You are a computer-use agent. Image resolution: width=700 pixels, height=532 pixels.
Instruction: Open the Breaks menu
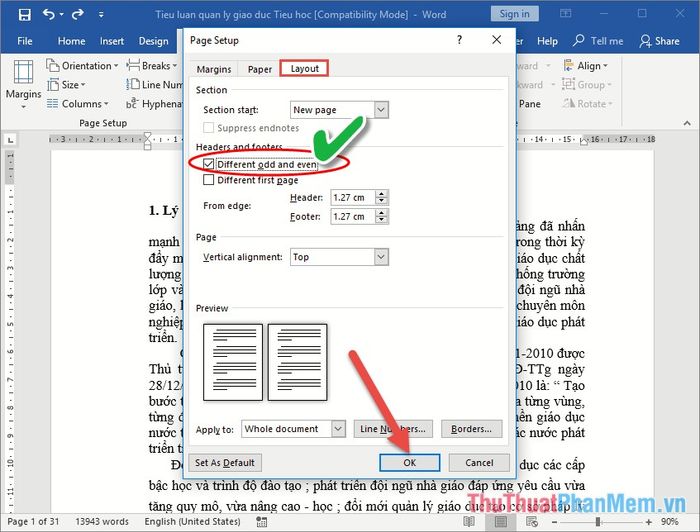152,66
